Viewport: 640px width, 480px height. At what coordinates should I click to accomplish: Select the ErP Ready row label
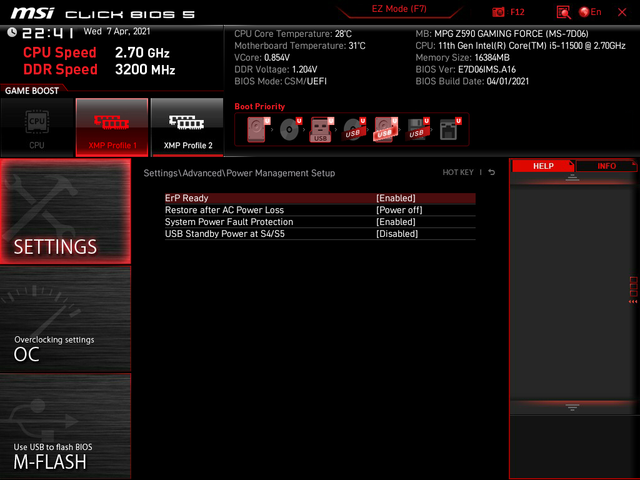point(187,198)
